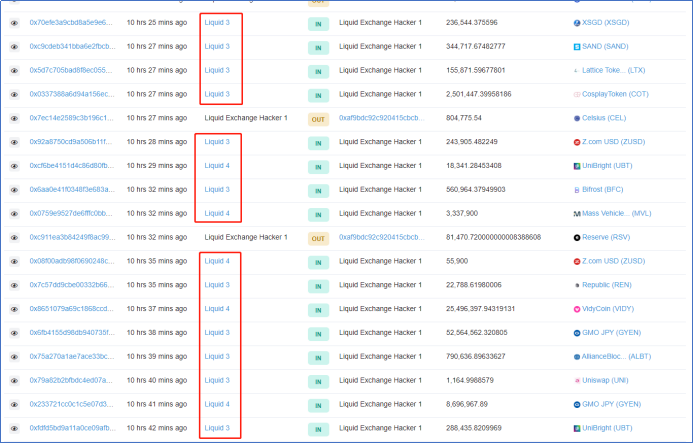This screenshot has width=694, height=444.
Task: Click the Celsius (CEL) token icon
Action: pyautogui.click(x=577, y=118)
